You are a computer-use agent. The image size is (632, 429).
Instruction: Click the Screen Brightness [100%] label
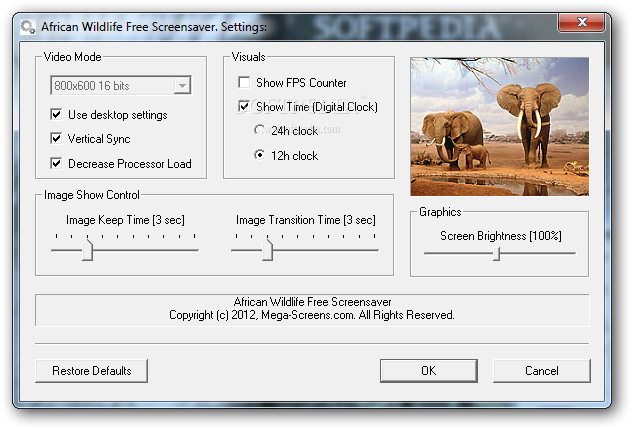click(x=501, y=236)
